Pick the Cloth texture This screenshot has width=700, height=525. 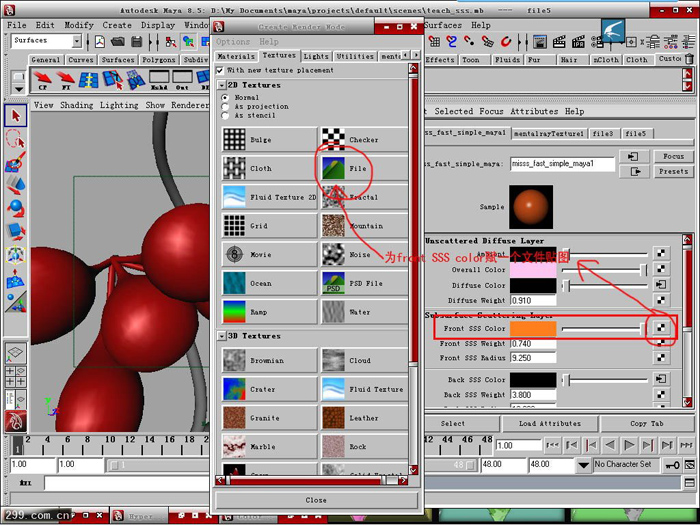click(269, 168)
